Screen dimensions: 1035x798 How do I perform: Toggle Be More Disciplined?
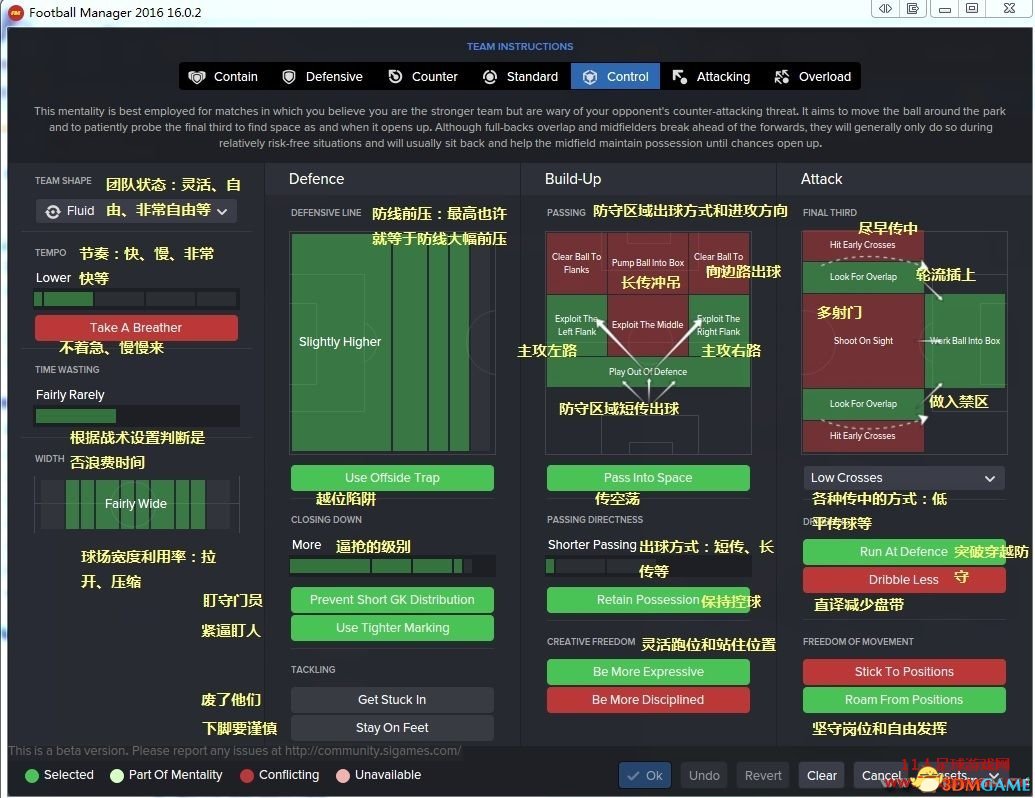[x=648, y=700]
